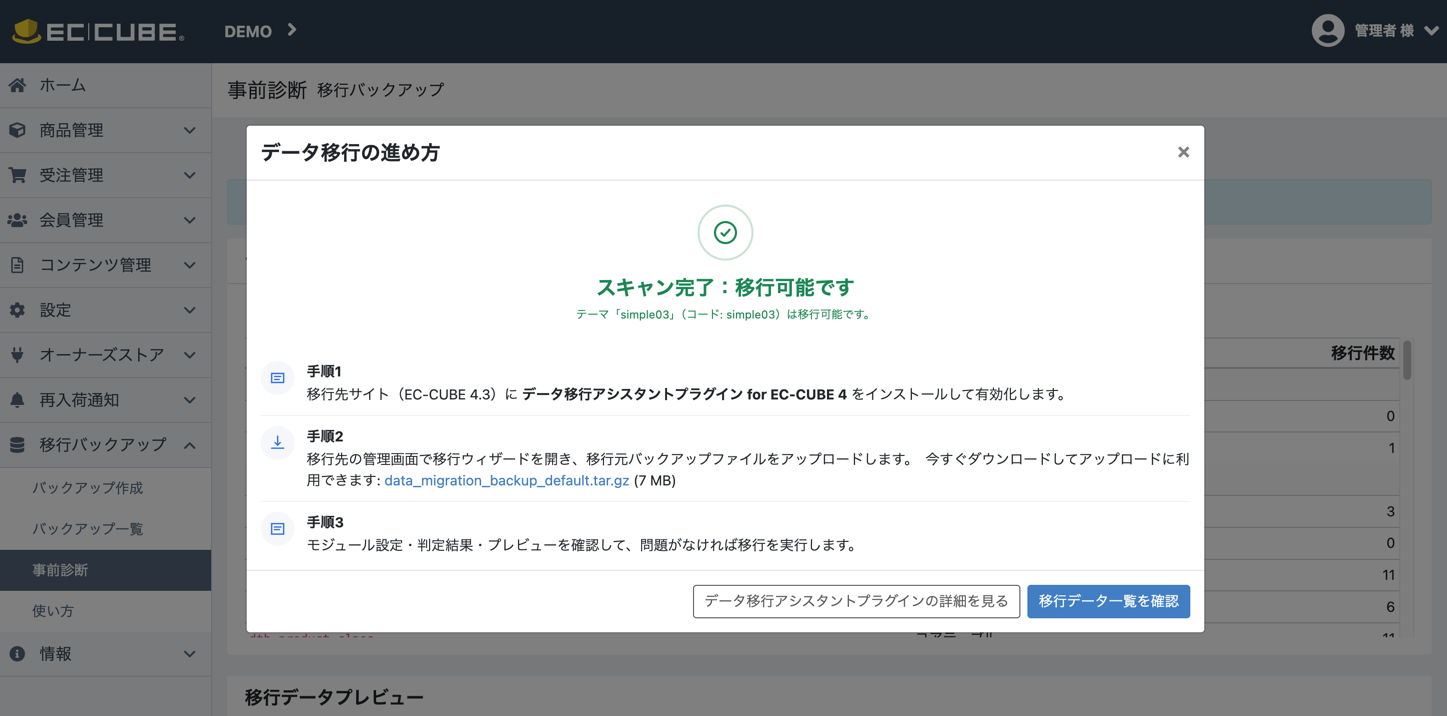Click the DEMO breadcrumb chevron
Viewport: 1447px width, 716px height.
292,30
